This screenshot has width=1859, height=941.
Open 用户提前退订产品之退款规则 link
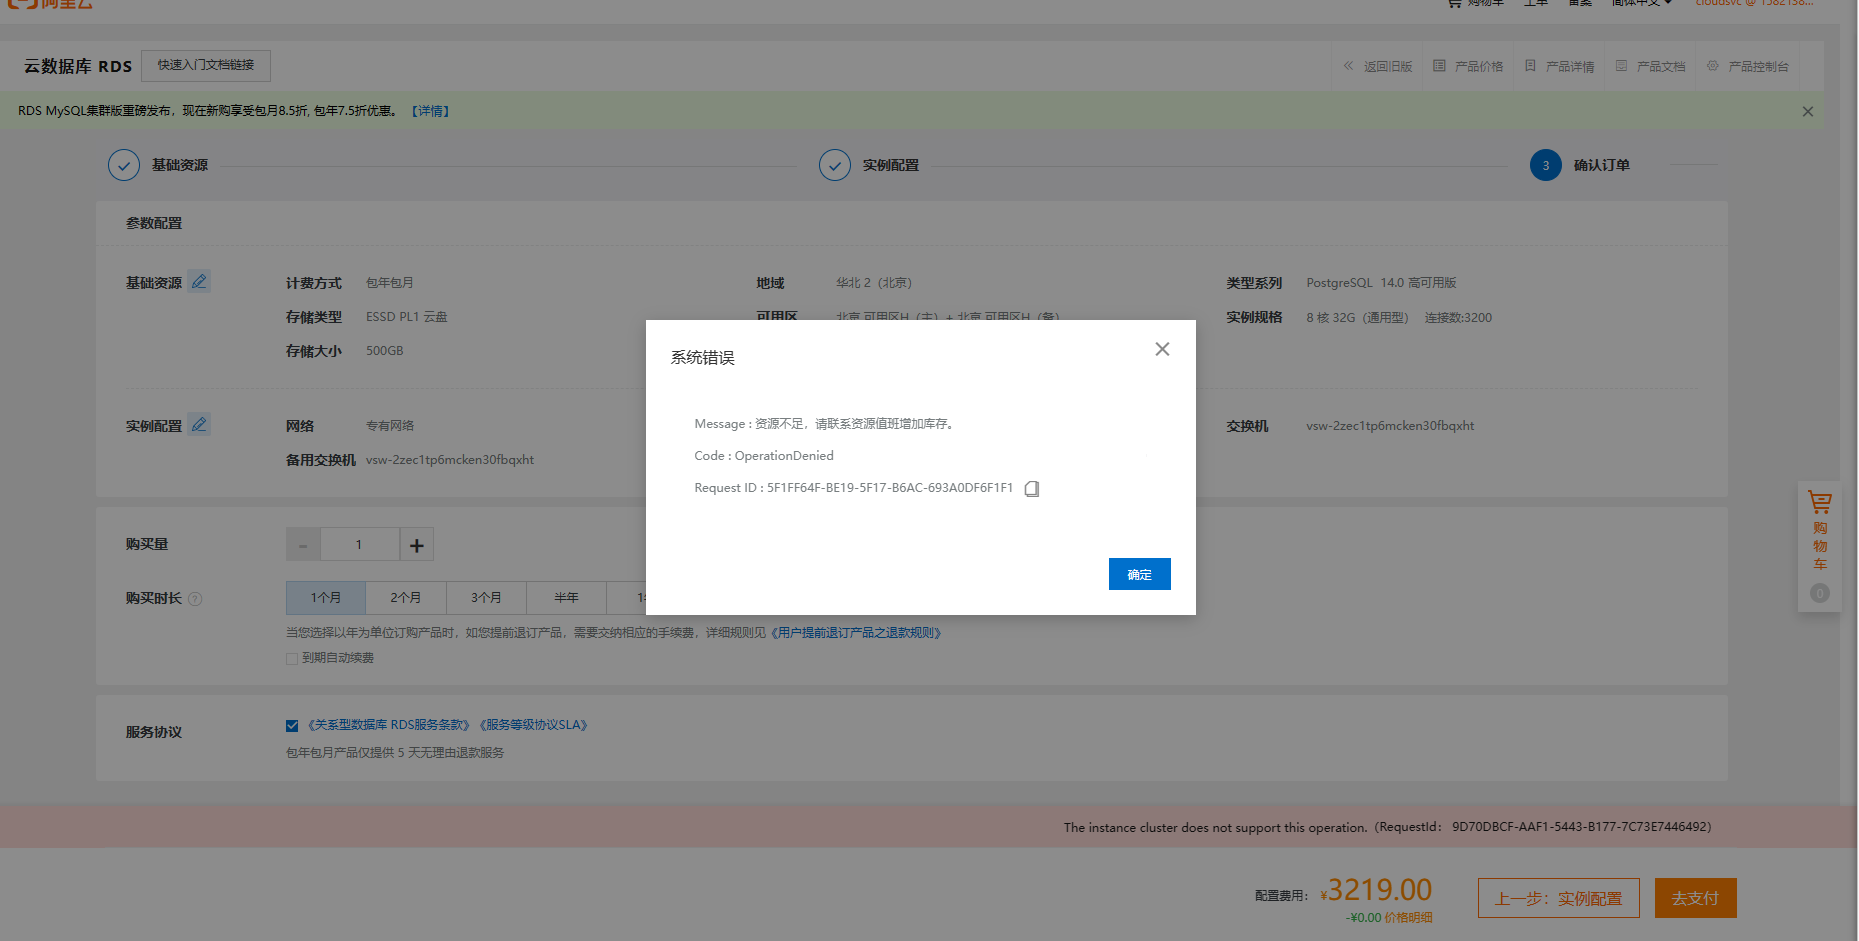[856, 633]
